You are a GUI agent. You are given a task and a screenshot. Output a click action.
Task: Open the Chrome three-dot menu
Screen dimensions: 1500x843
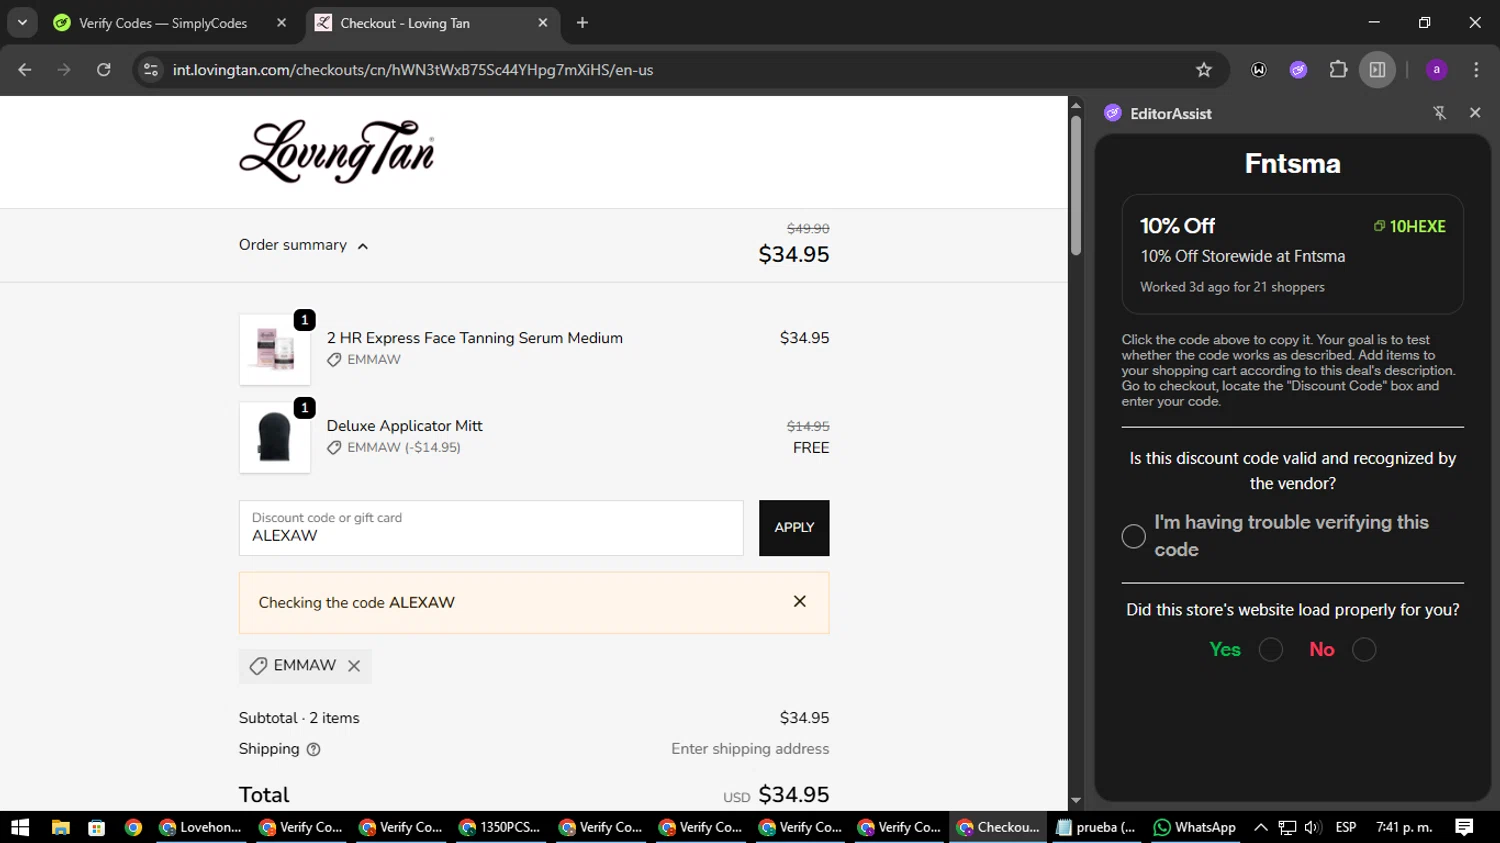tap(1476, 70)
